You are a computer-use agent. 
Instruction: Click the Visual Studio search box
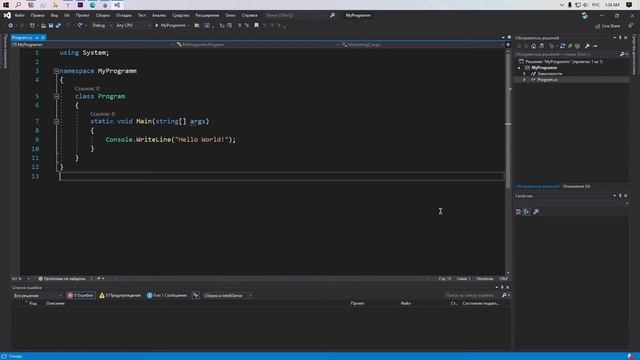pos(300,15)
